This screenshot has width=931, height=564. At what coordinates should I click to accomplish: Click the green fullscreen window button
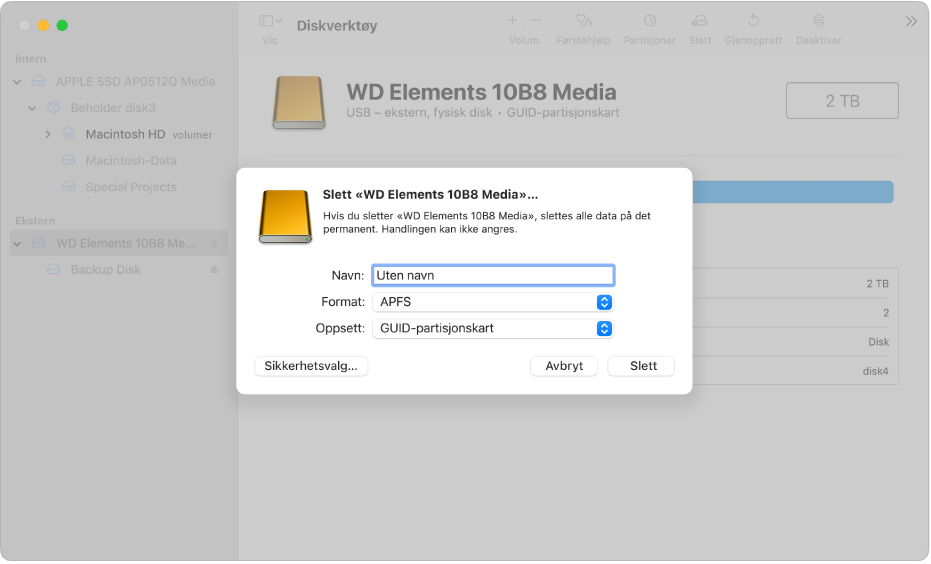[62, 26]
